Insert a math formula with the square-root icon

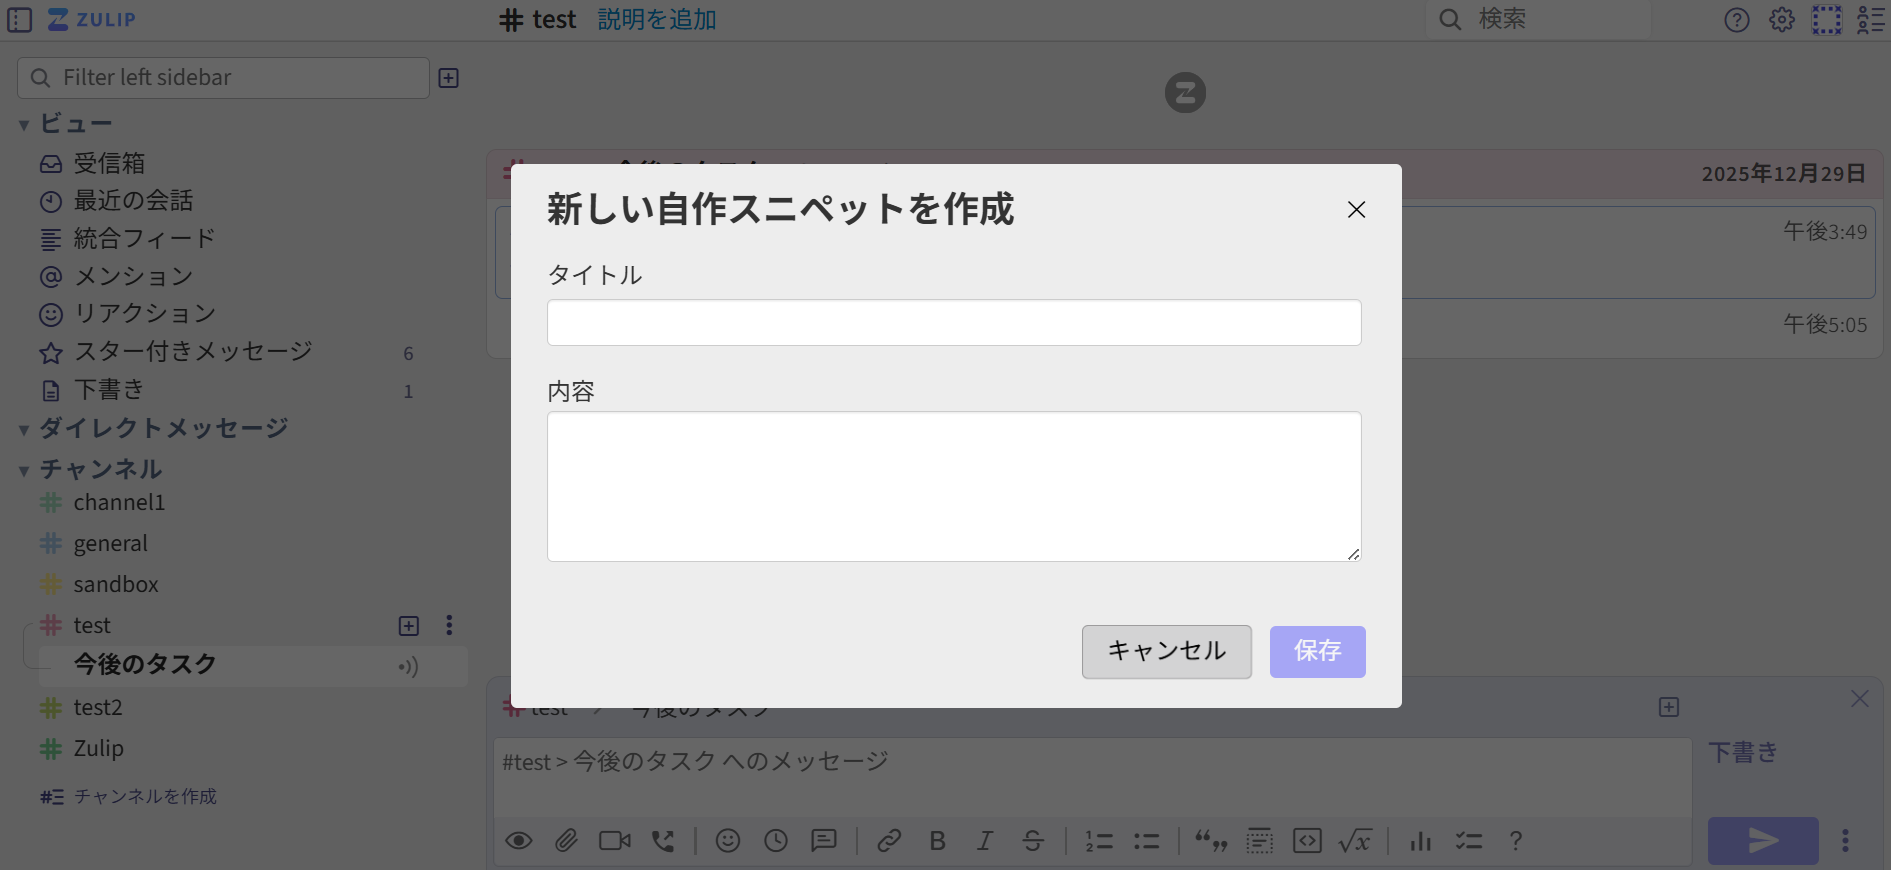[x=1355, y=841]
